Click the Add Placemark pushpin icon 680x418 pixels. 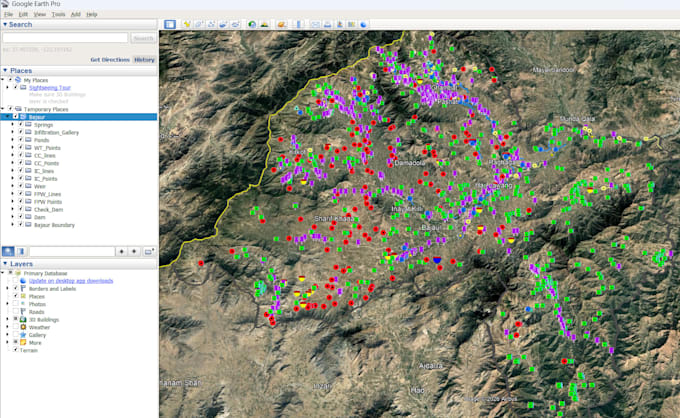tap(187, 24)
